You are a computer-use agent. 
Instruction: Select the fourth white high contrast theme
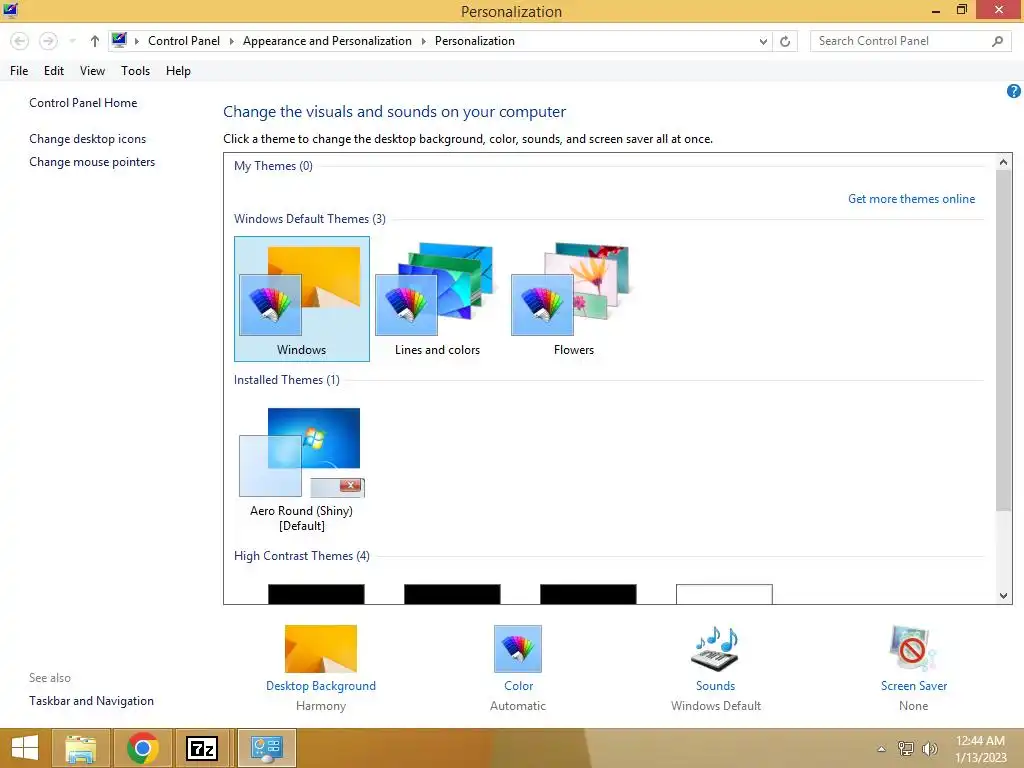(x=724, y=594)
